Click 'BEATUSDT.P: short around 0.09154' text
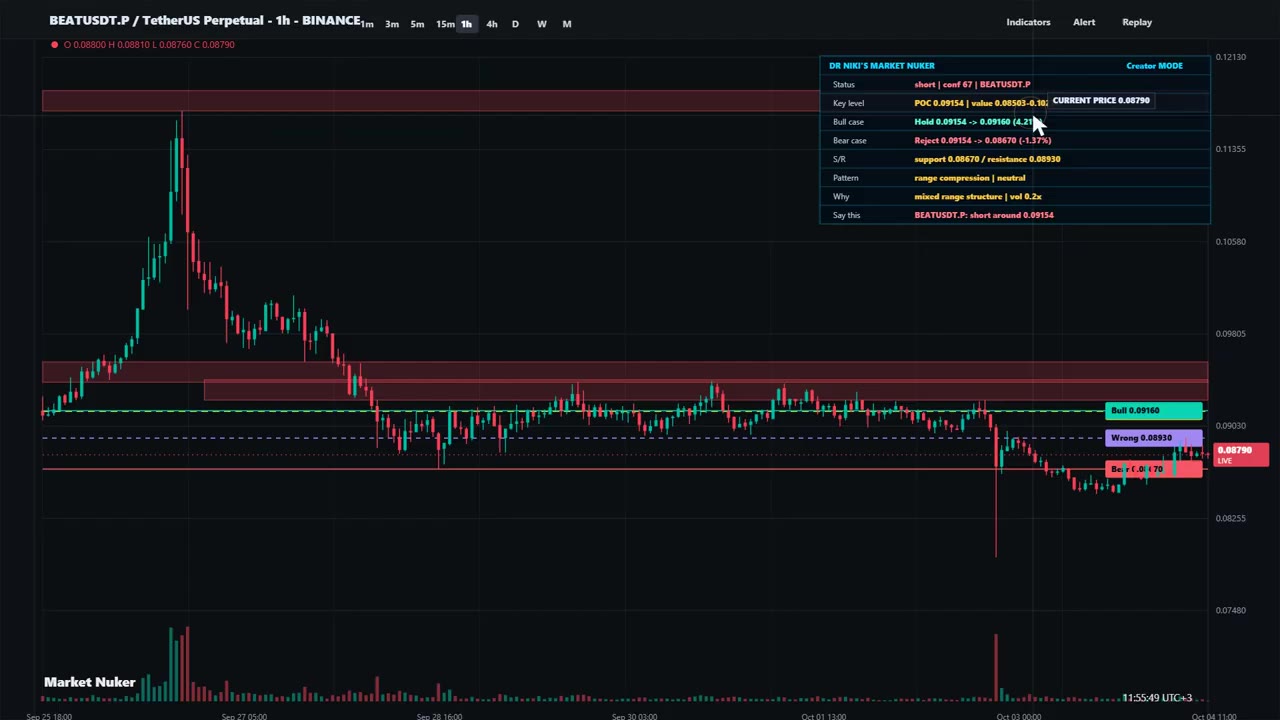1280x720 pixels. [983, 215]
